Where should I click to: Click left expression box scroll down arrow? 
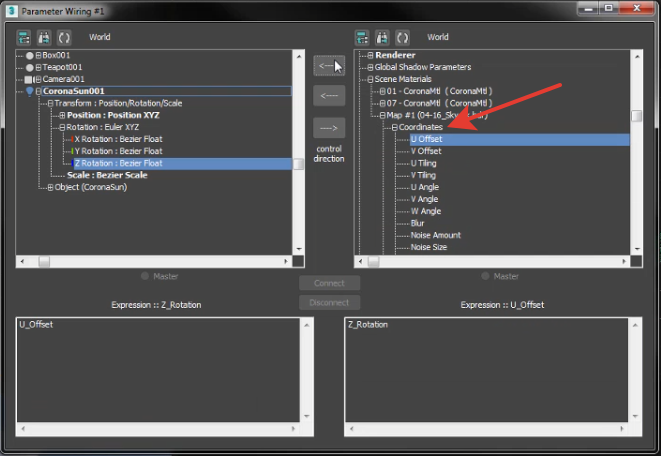(x=307, y=416)
